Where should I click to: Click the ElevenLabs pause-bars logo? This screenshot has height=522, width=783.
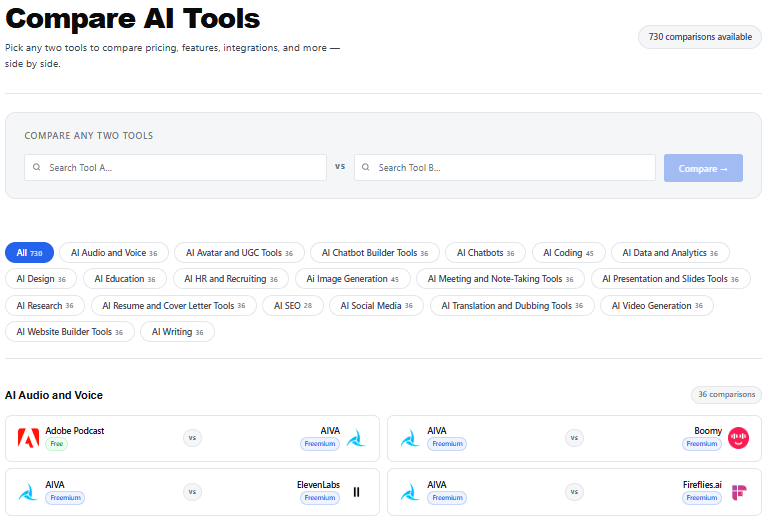[357, 492]
